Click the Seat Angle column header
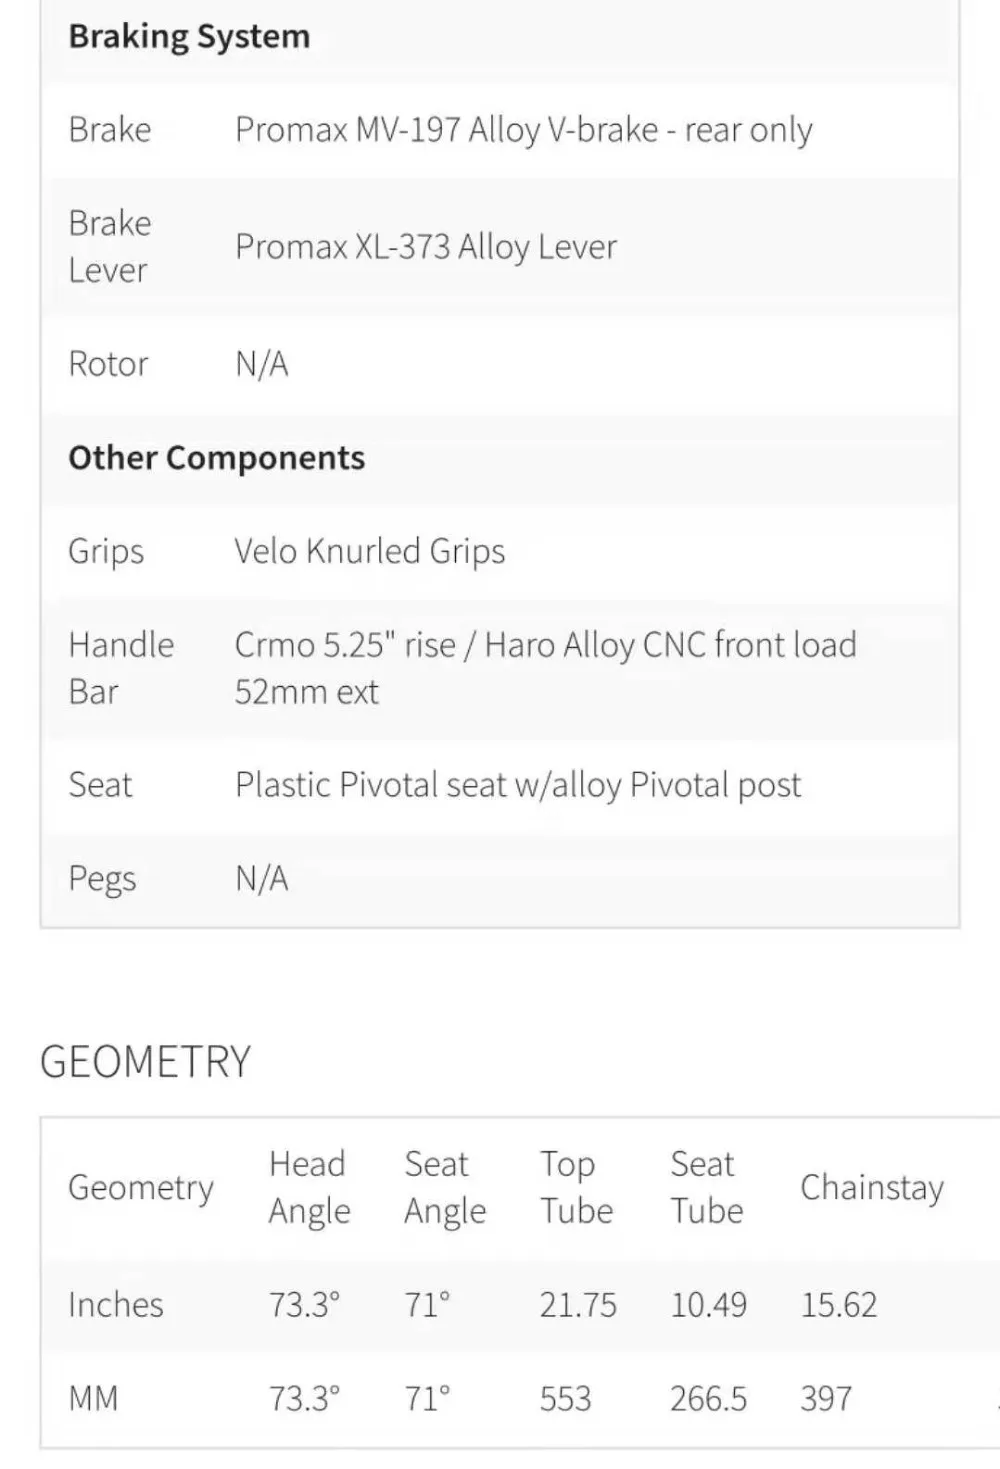Screen dimensions: 1000x1469 445,1187
